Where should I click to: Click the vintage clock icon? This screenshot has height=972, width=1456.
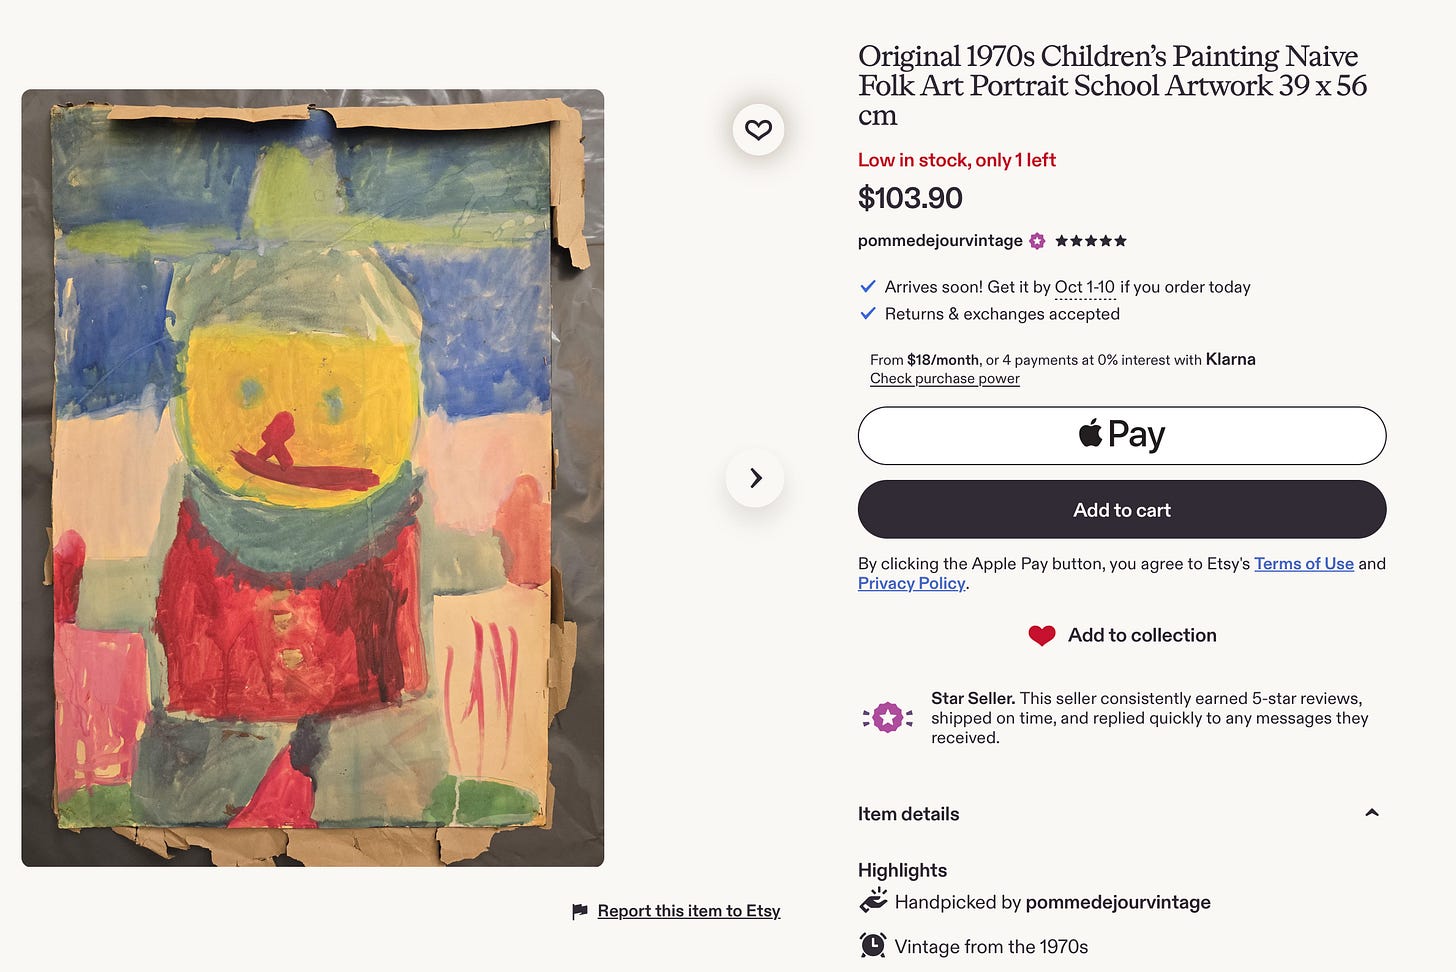873,945
